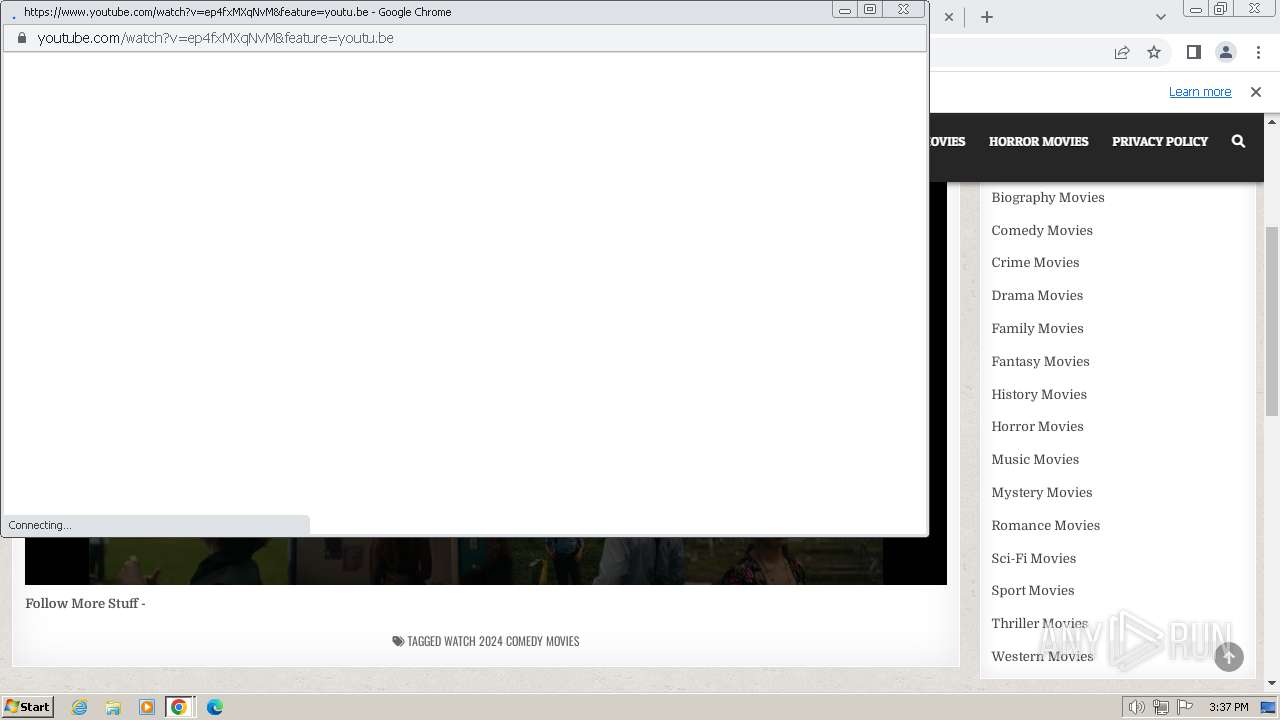
Task: Open Music Movies category
Action: click(x=1035, y=459)
